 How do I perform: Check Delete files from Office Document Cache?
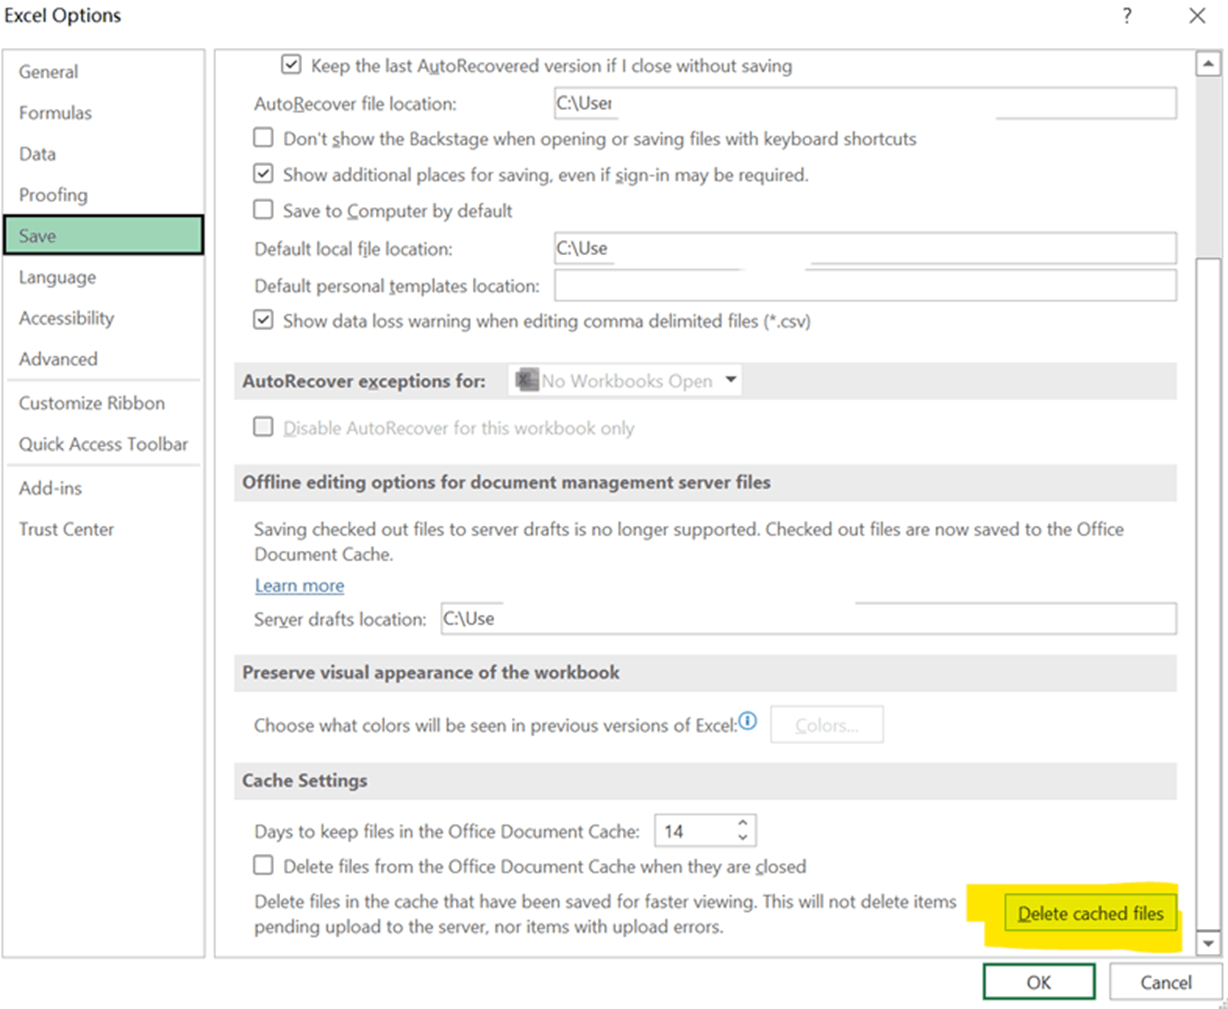263,866
